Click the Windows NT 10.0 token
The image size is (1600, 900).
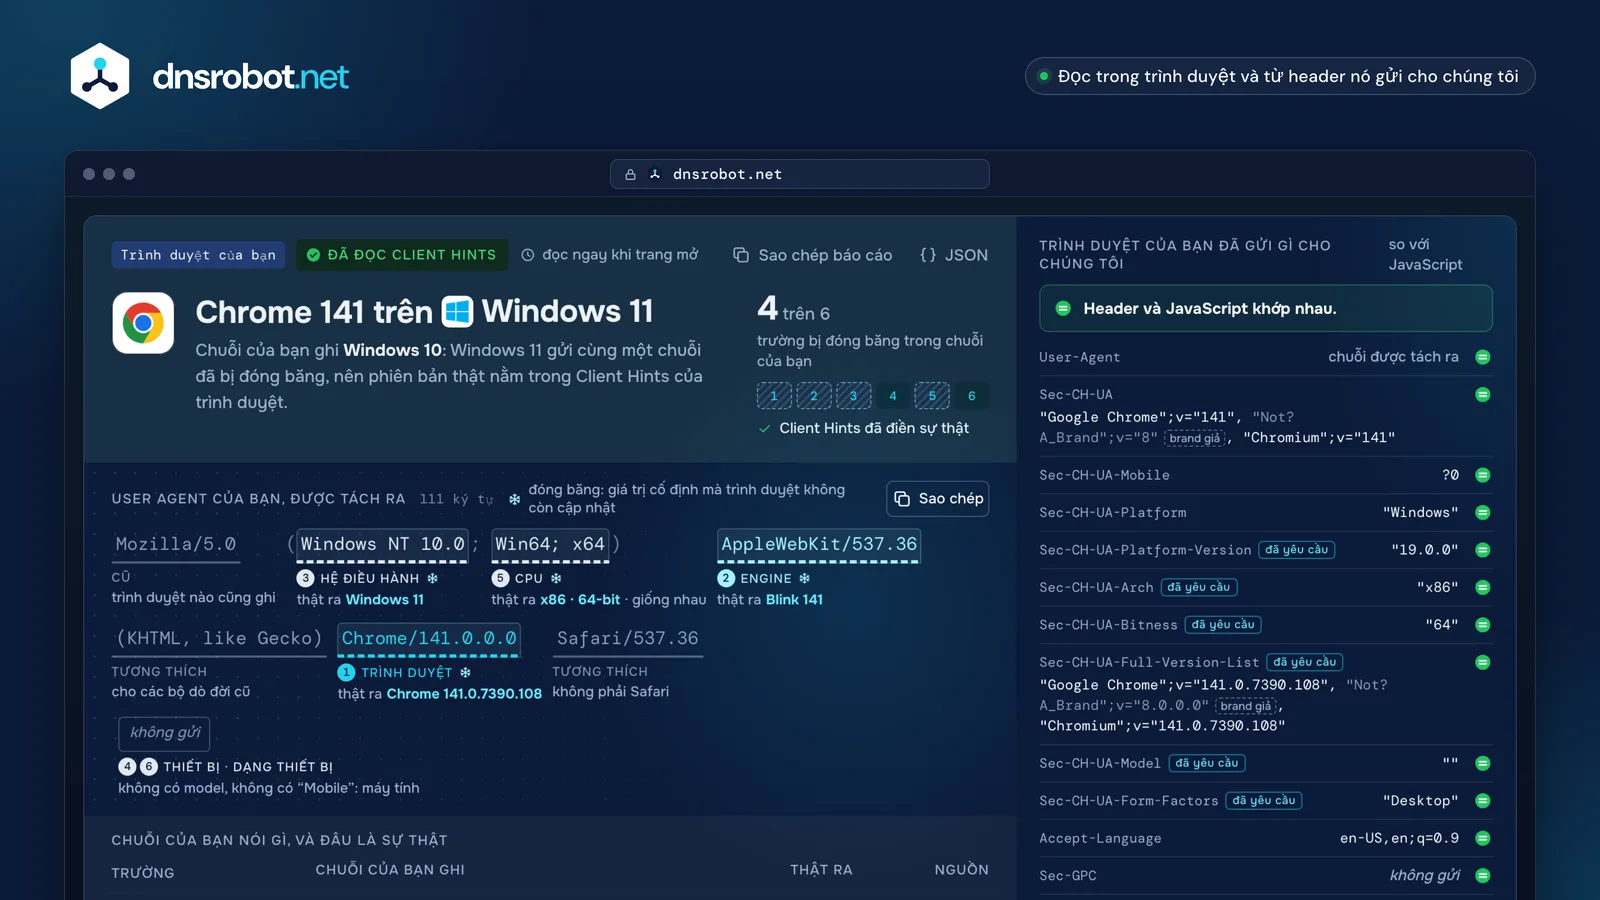tap(383, 544)
